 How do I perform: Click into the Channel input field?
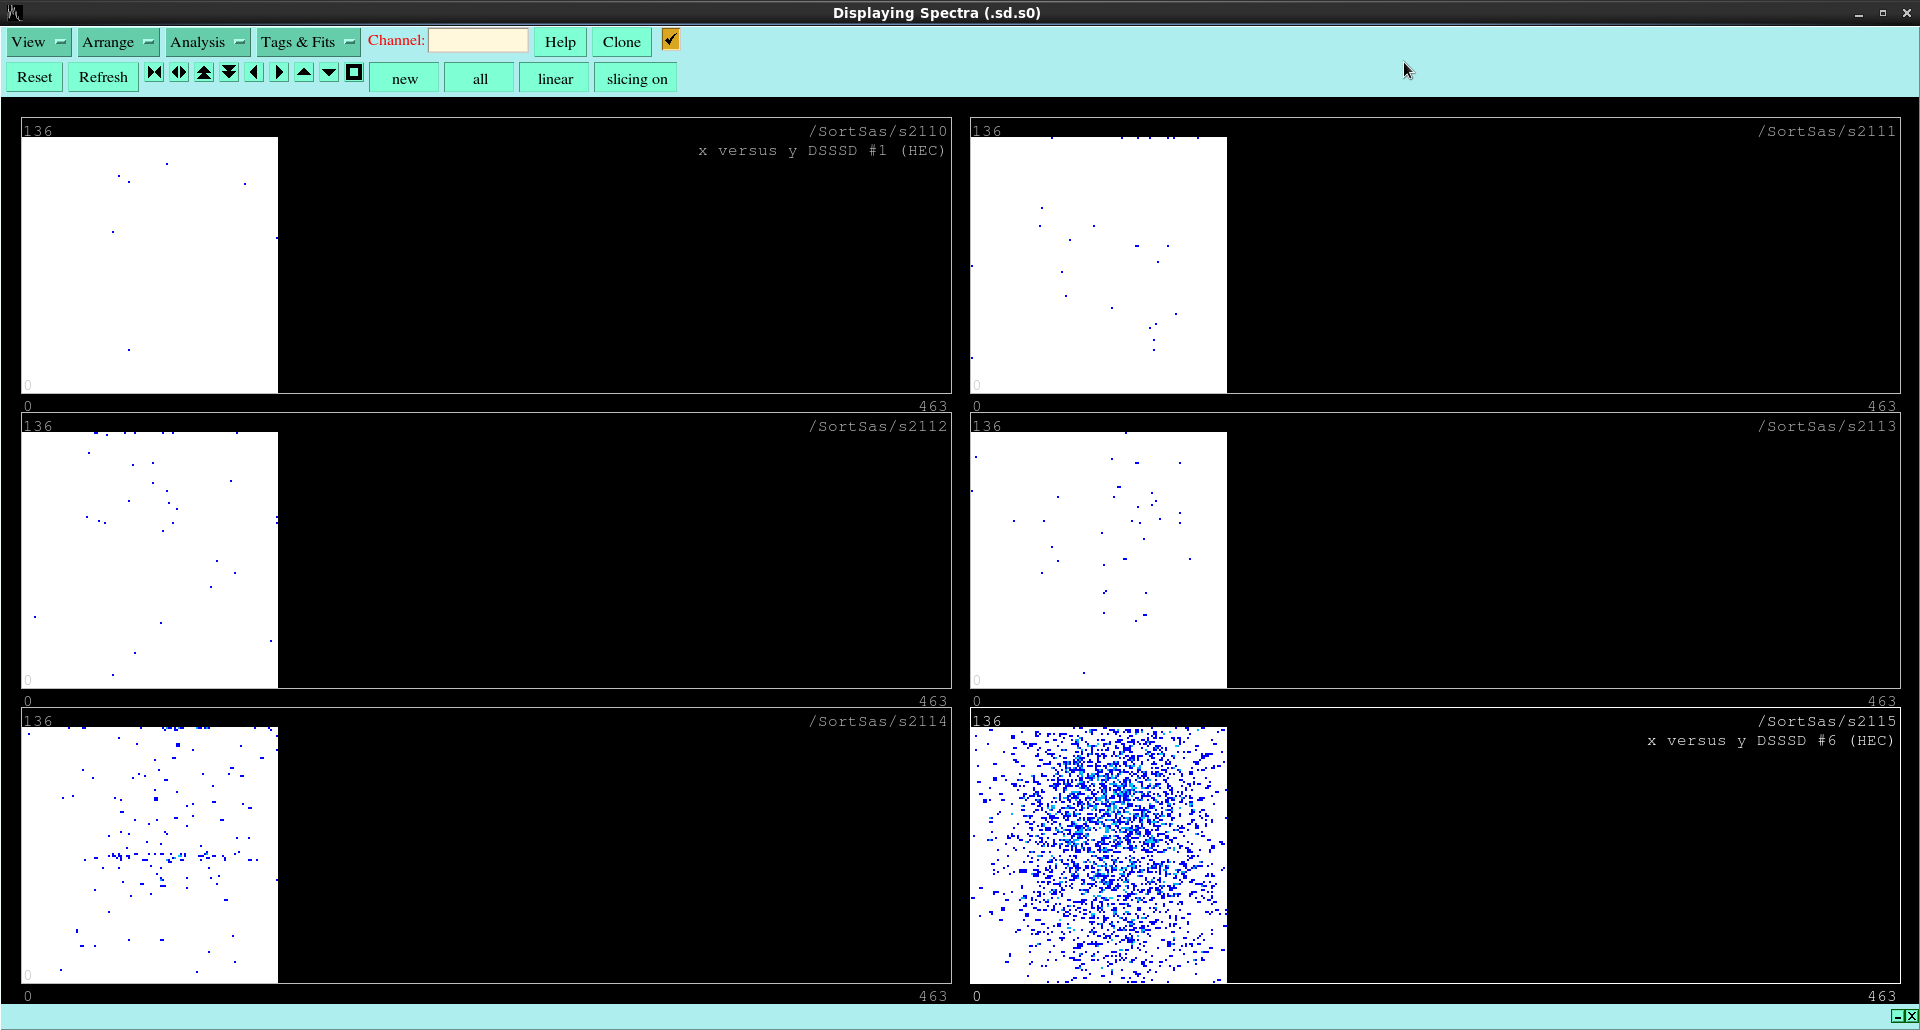pyautogui.click(x=478, y=41)
